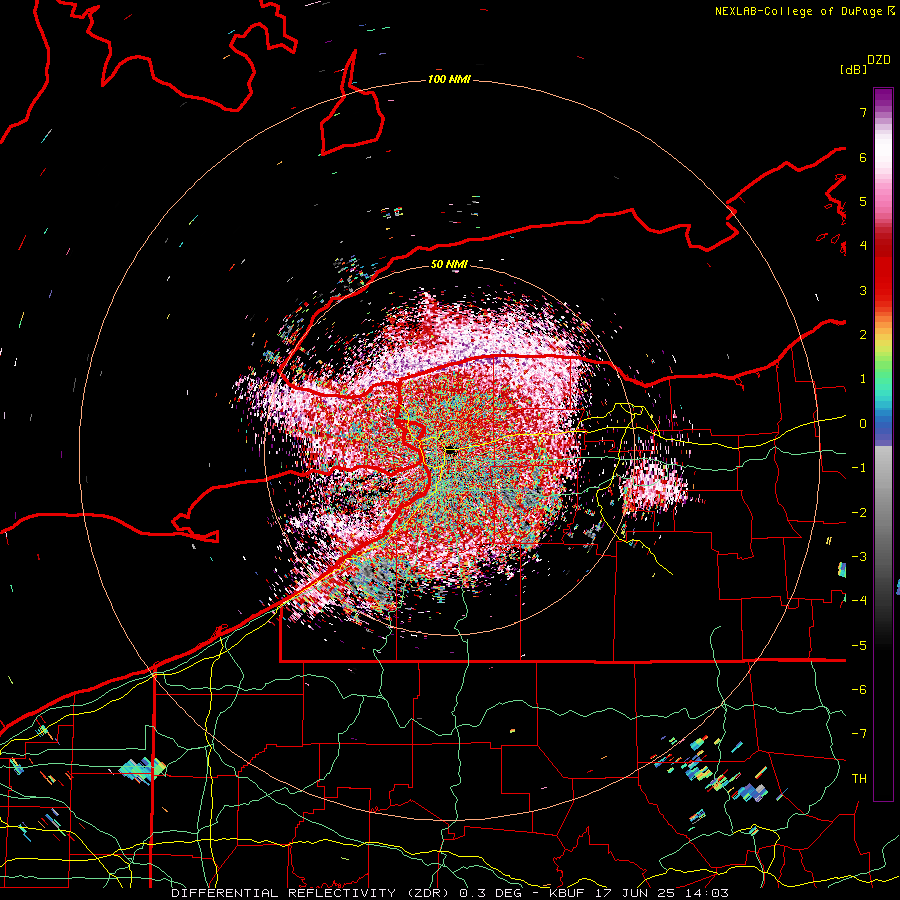
Task: Click the 4 value on the color scale
Action: (863, 246)
